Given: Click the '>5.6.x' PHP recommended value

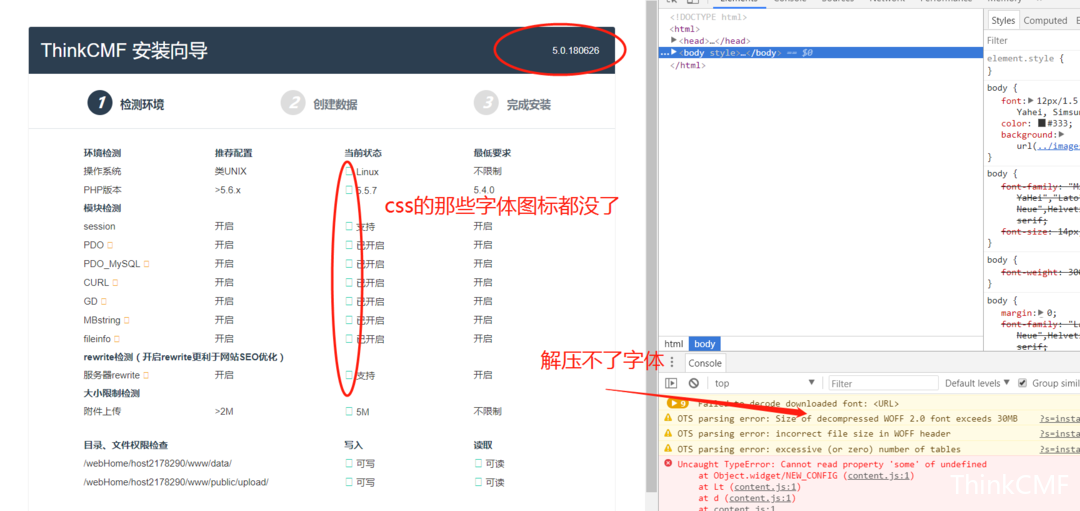Looking at the screenshot, I should click(x=227, y=190).
